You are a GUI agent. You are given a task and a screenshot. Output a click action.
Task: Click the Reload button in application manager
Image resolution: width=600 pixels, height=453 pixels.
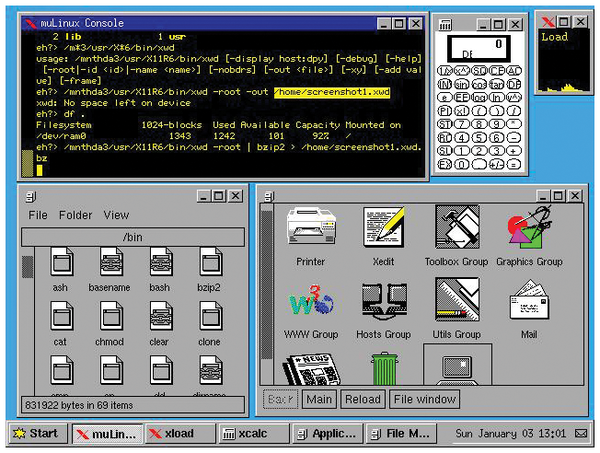[x=363, y=399]
